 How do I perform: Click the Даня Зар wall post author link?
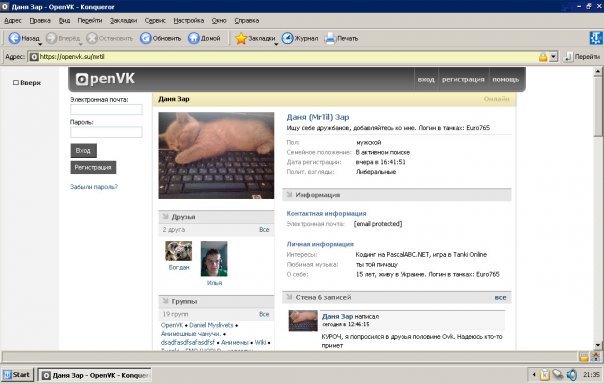click(x=337, y=316)
